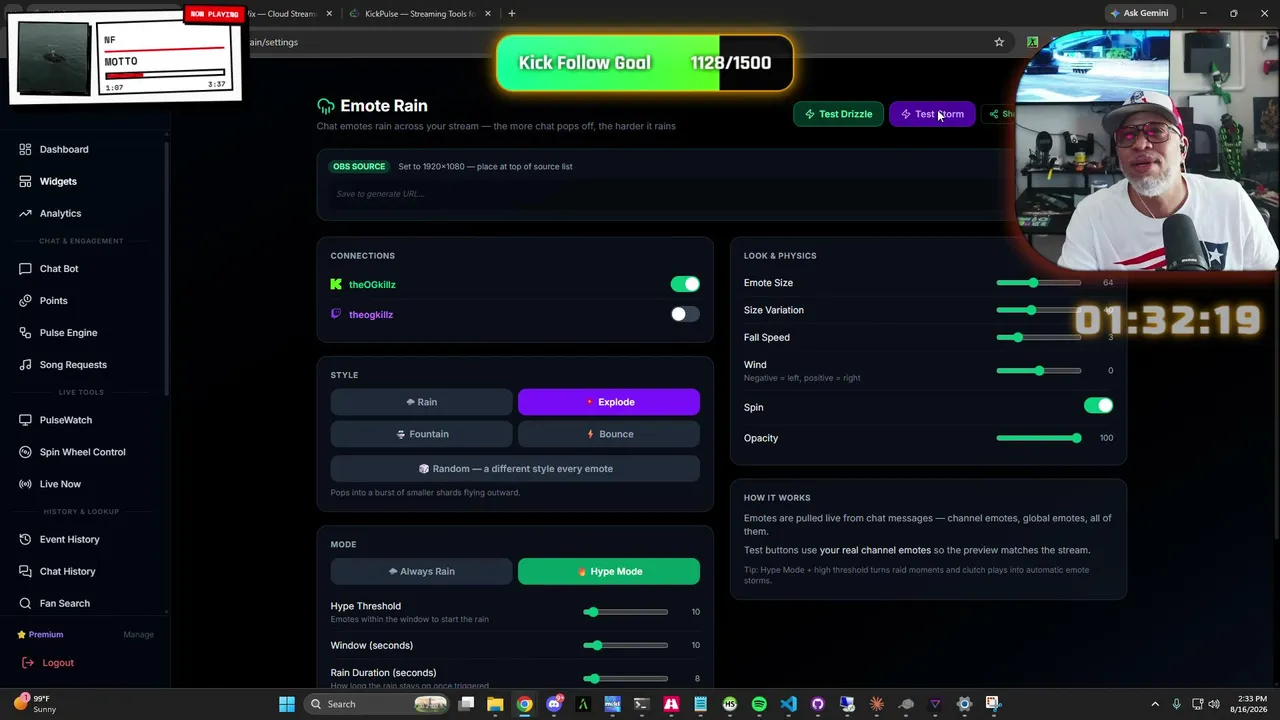Image resolution: width=1280 pixels, height=720 pixels.
Task: Click the Fan Search magnifier icon
Action: coord(25,604)
